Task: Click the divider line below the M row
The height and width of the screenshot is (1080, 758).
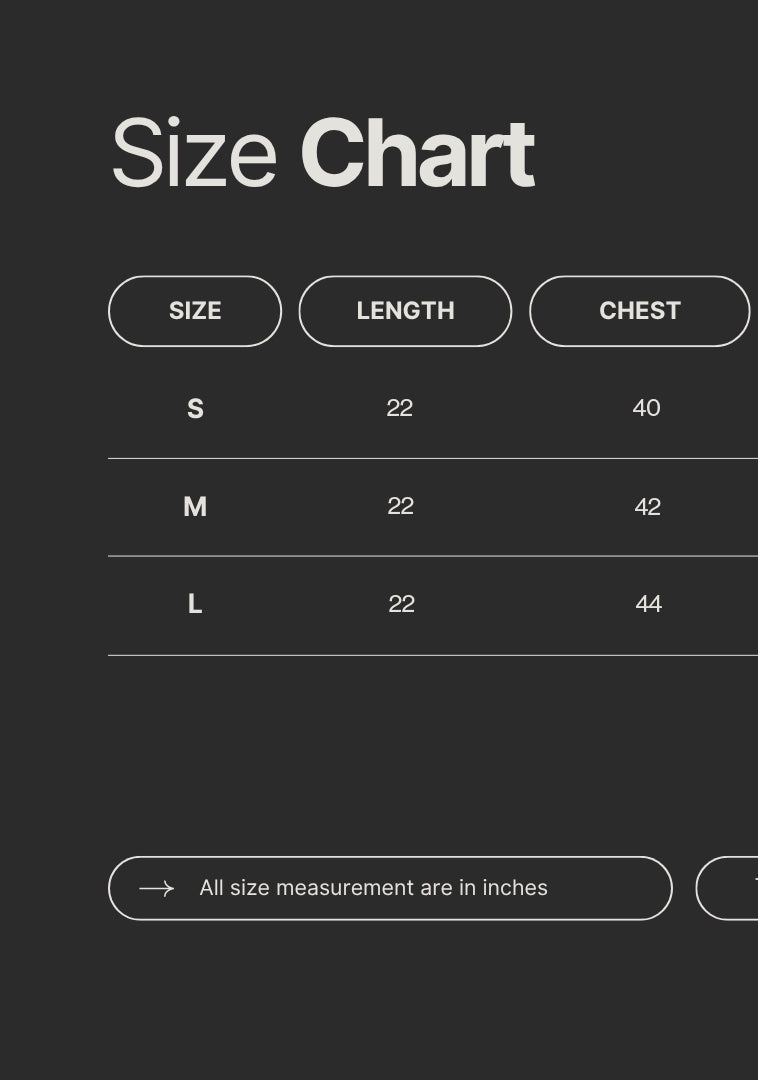Action: (x=432, y=556)
